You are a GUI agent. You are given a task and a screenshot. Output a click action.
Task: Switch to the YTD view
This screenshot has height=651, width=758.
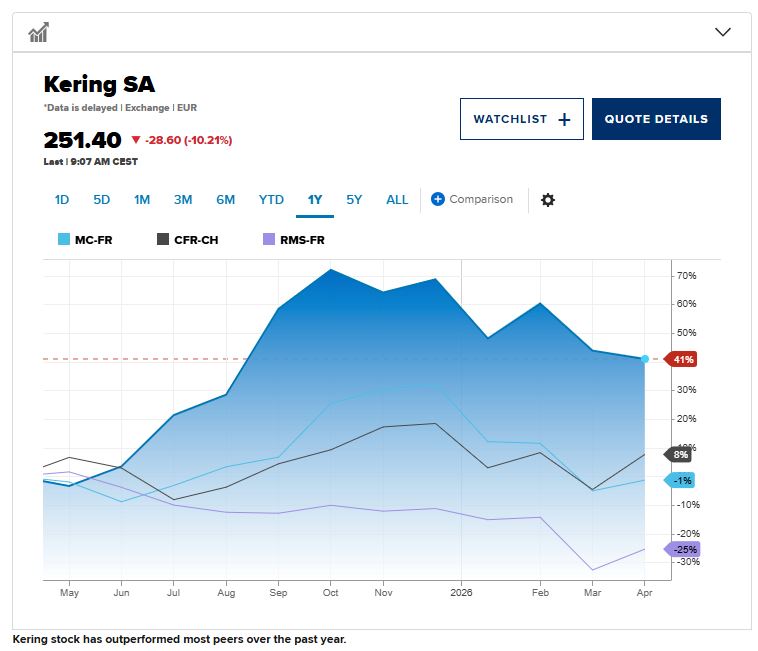tap(271, 200)
